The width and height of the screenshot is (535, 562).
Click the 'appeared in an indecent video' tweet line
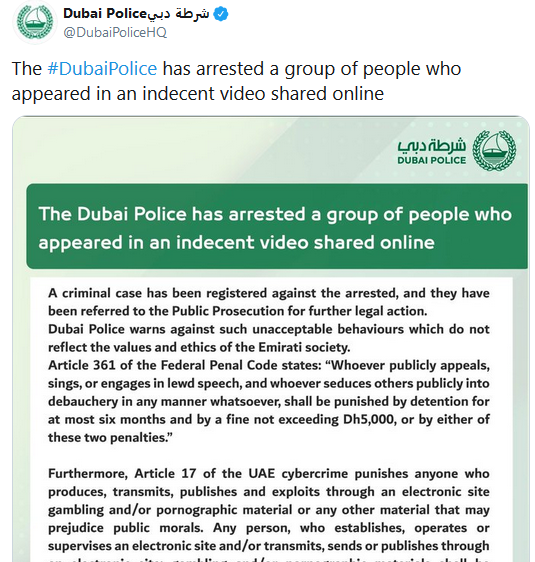tap(198, 94)
